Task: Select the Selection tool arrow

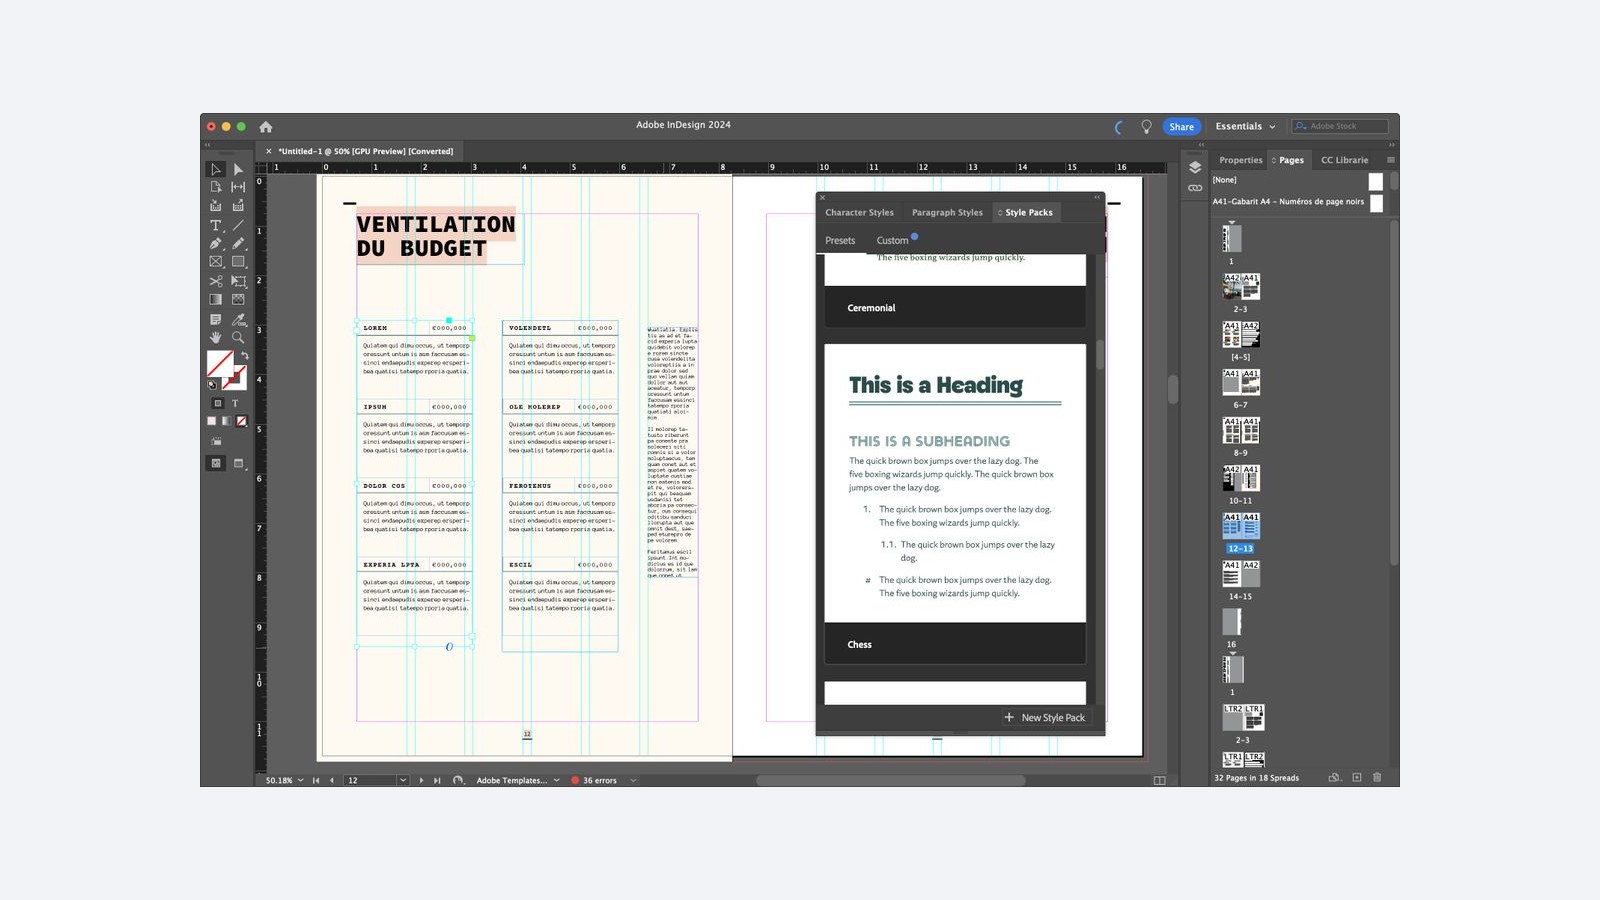Action: pyautogui.click(x=215, y=169)
